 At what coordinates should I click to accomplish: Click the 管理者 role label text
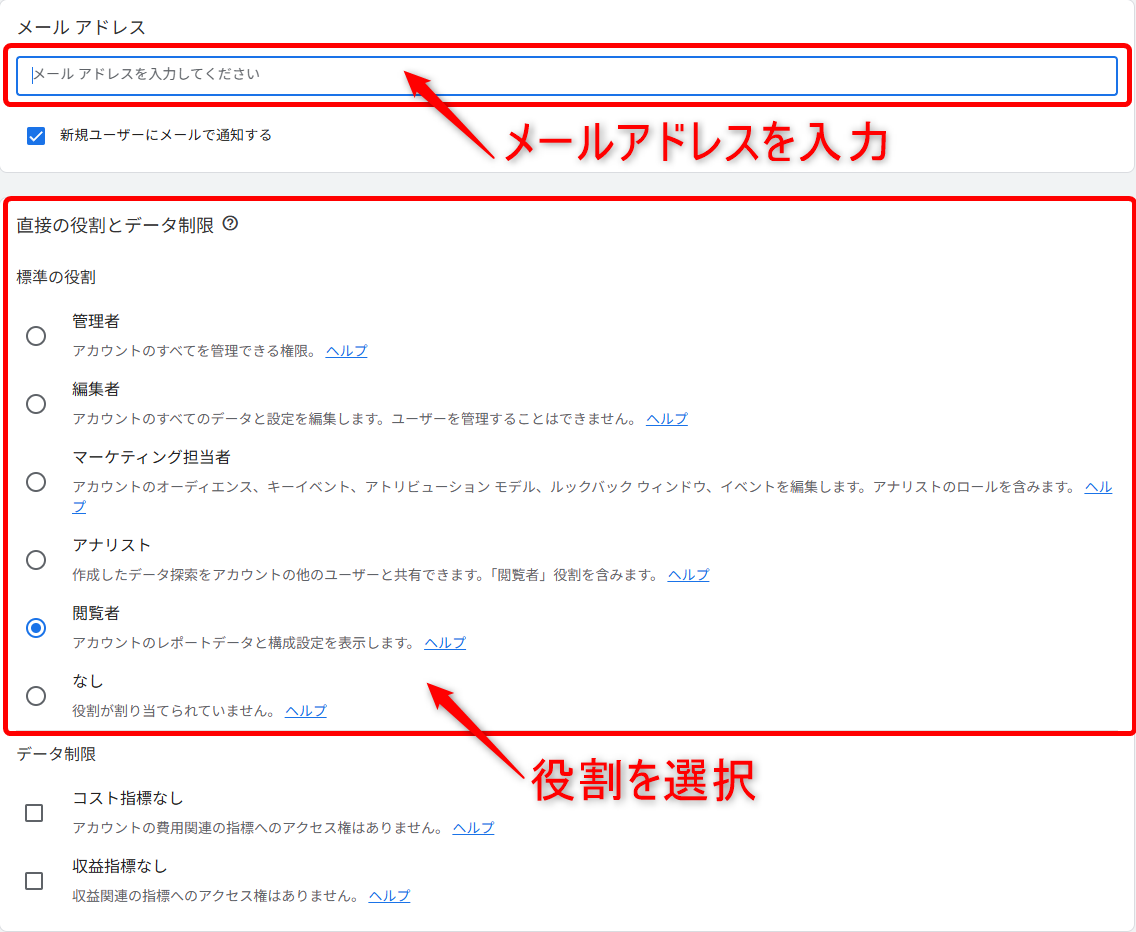[x=96, y=321]
